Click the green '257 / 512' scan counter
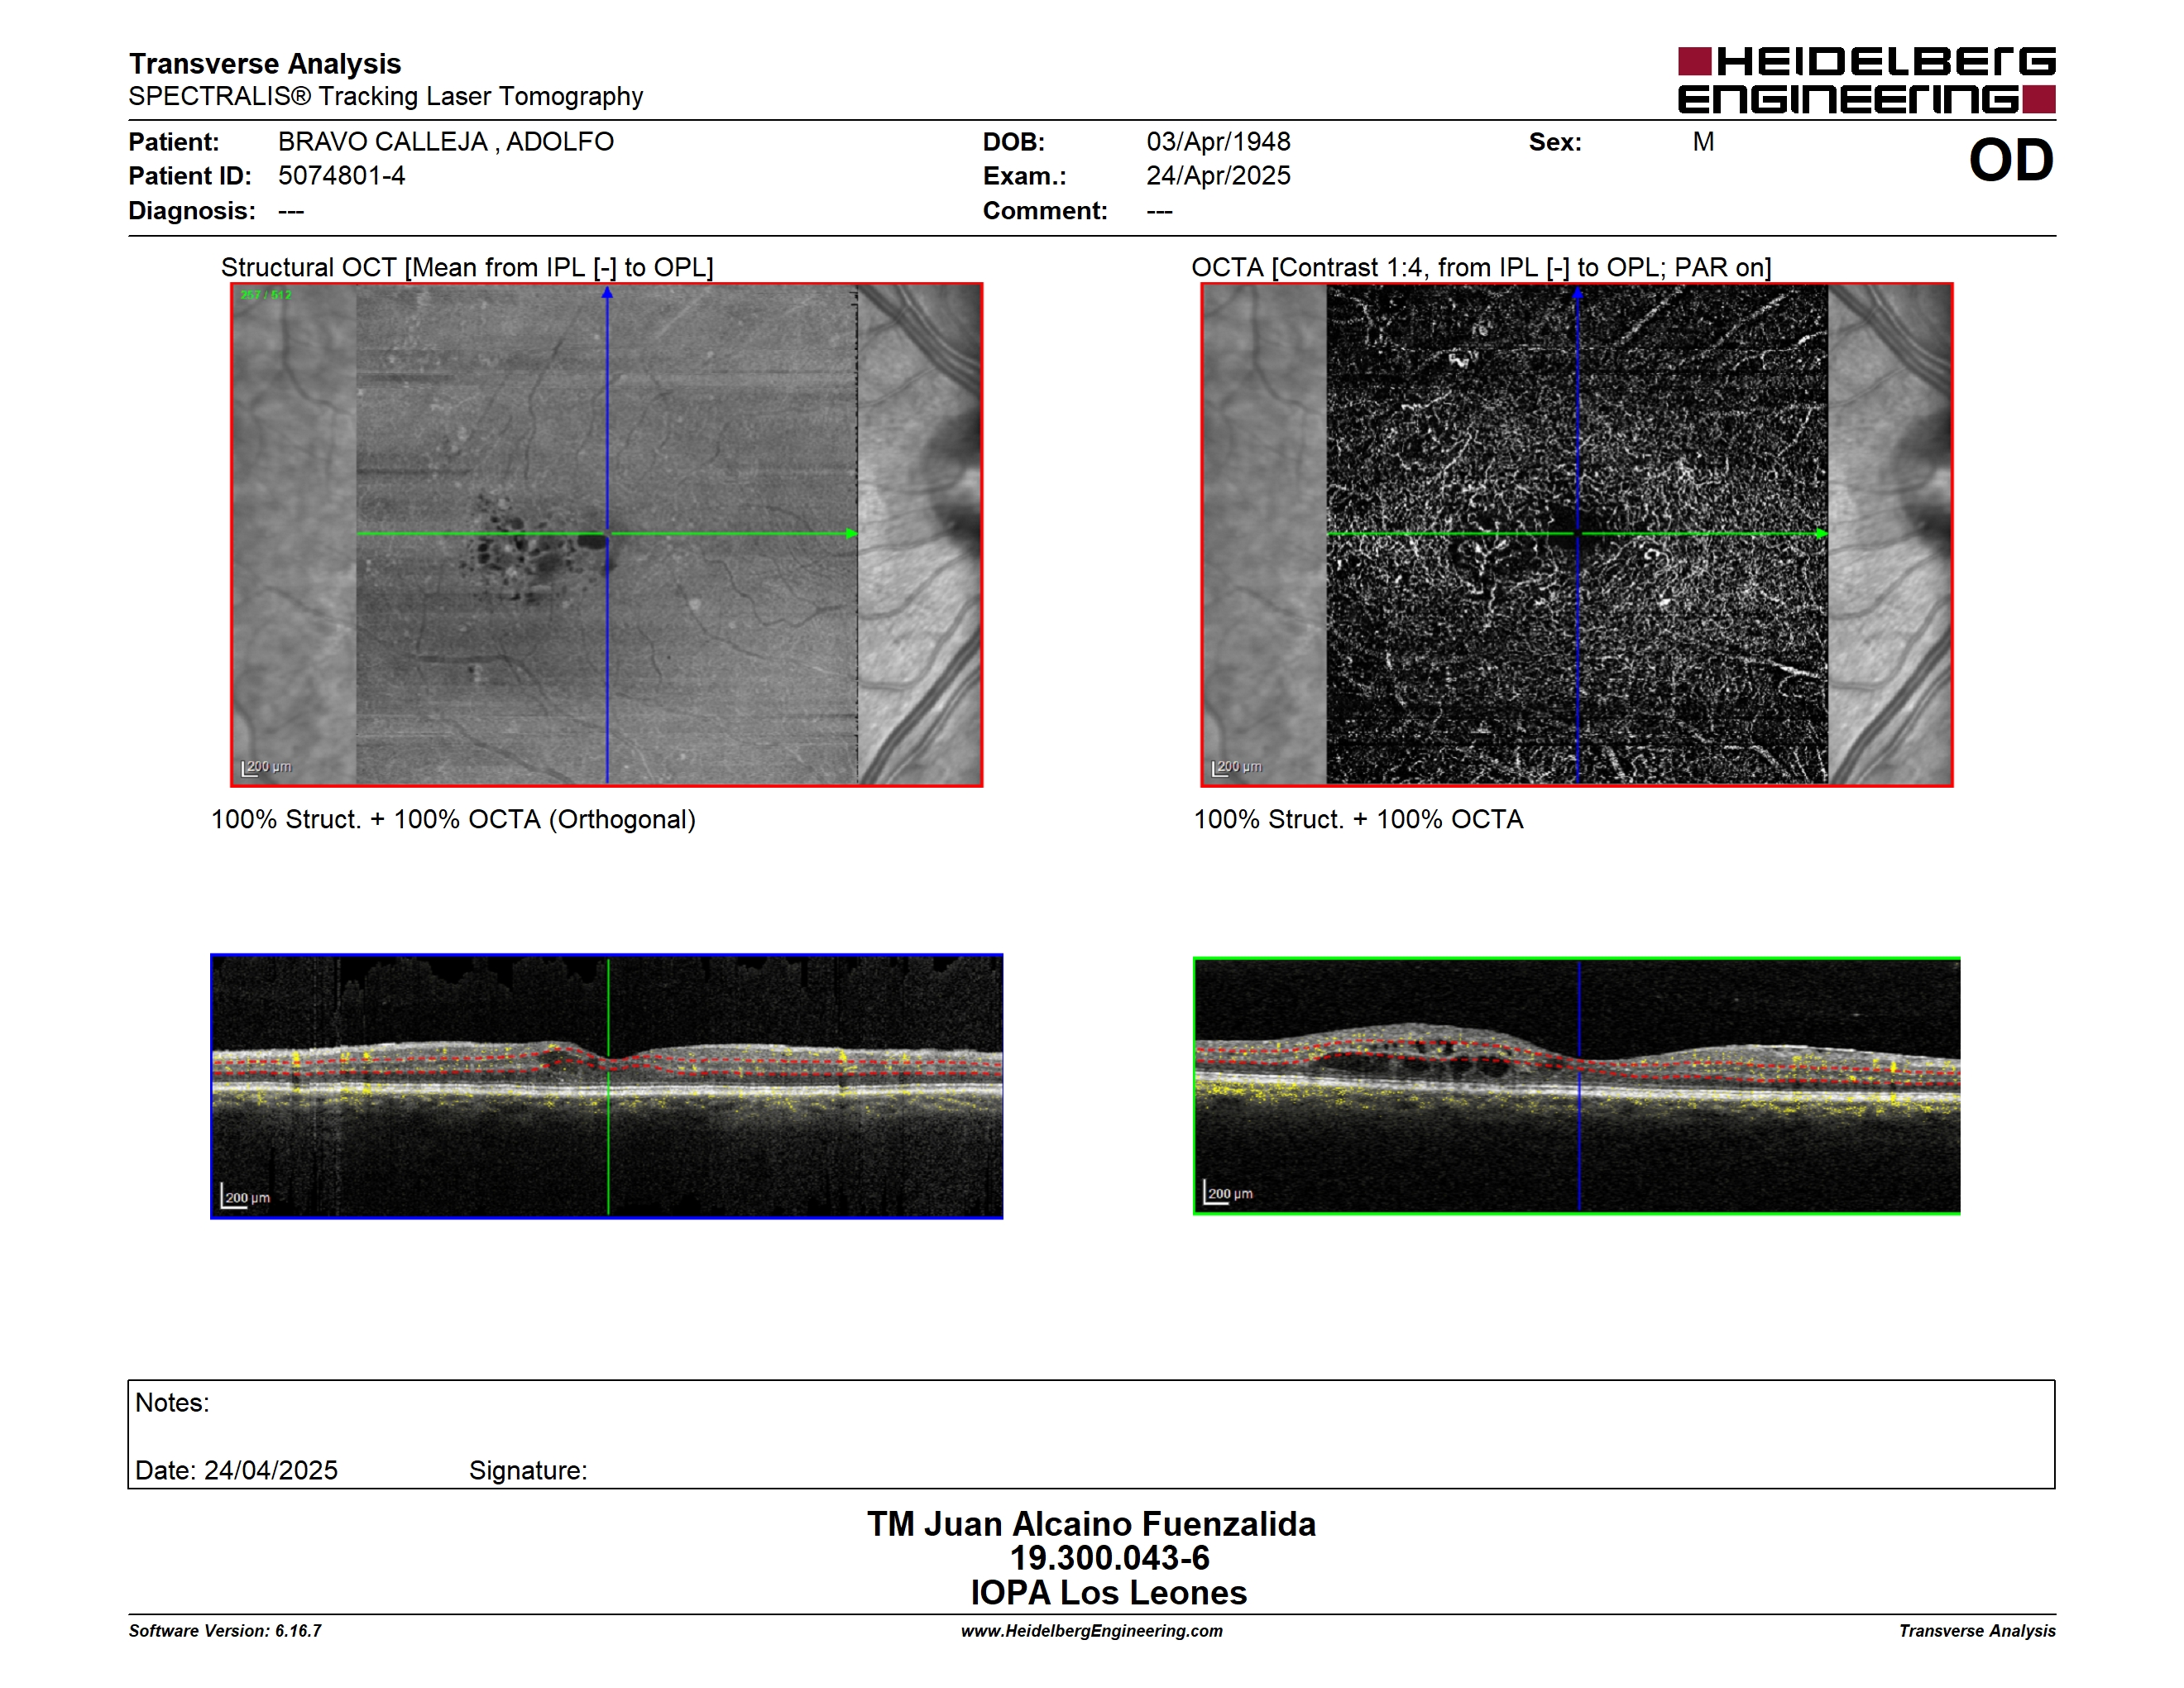2184x1688 pixels. (266, 295)
